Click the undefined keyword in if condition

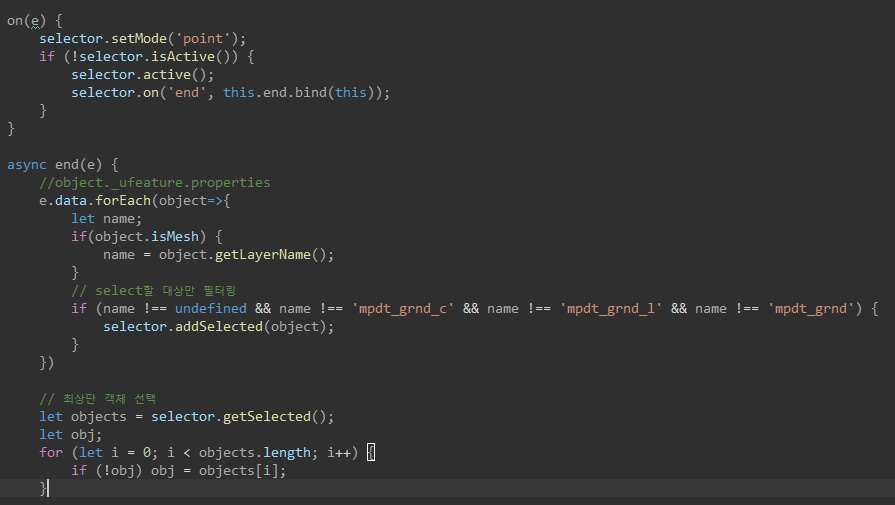pos(211,309)
